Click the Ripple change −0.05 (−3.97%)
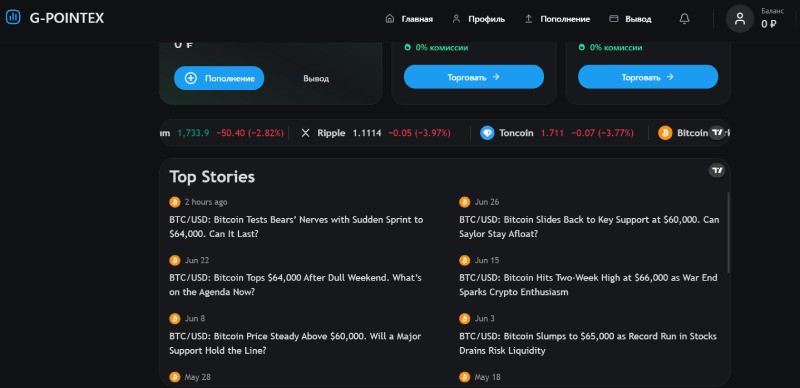This screenshot has height=388, width=800. click(x=419, y=133)
